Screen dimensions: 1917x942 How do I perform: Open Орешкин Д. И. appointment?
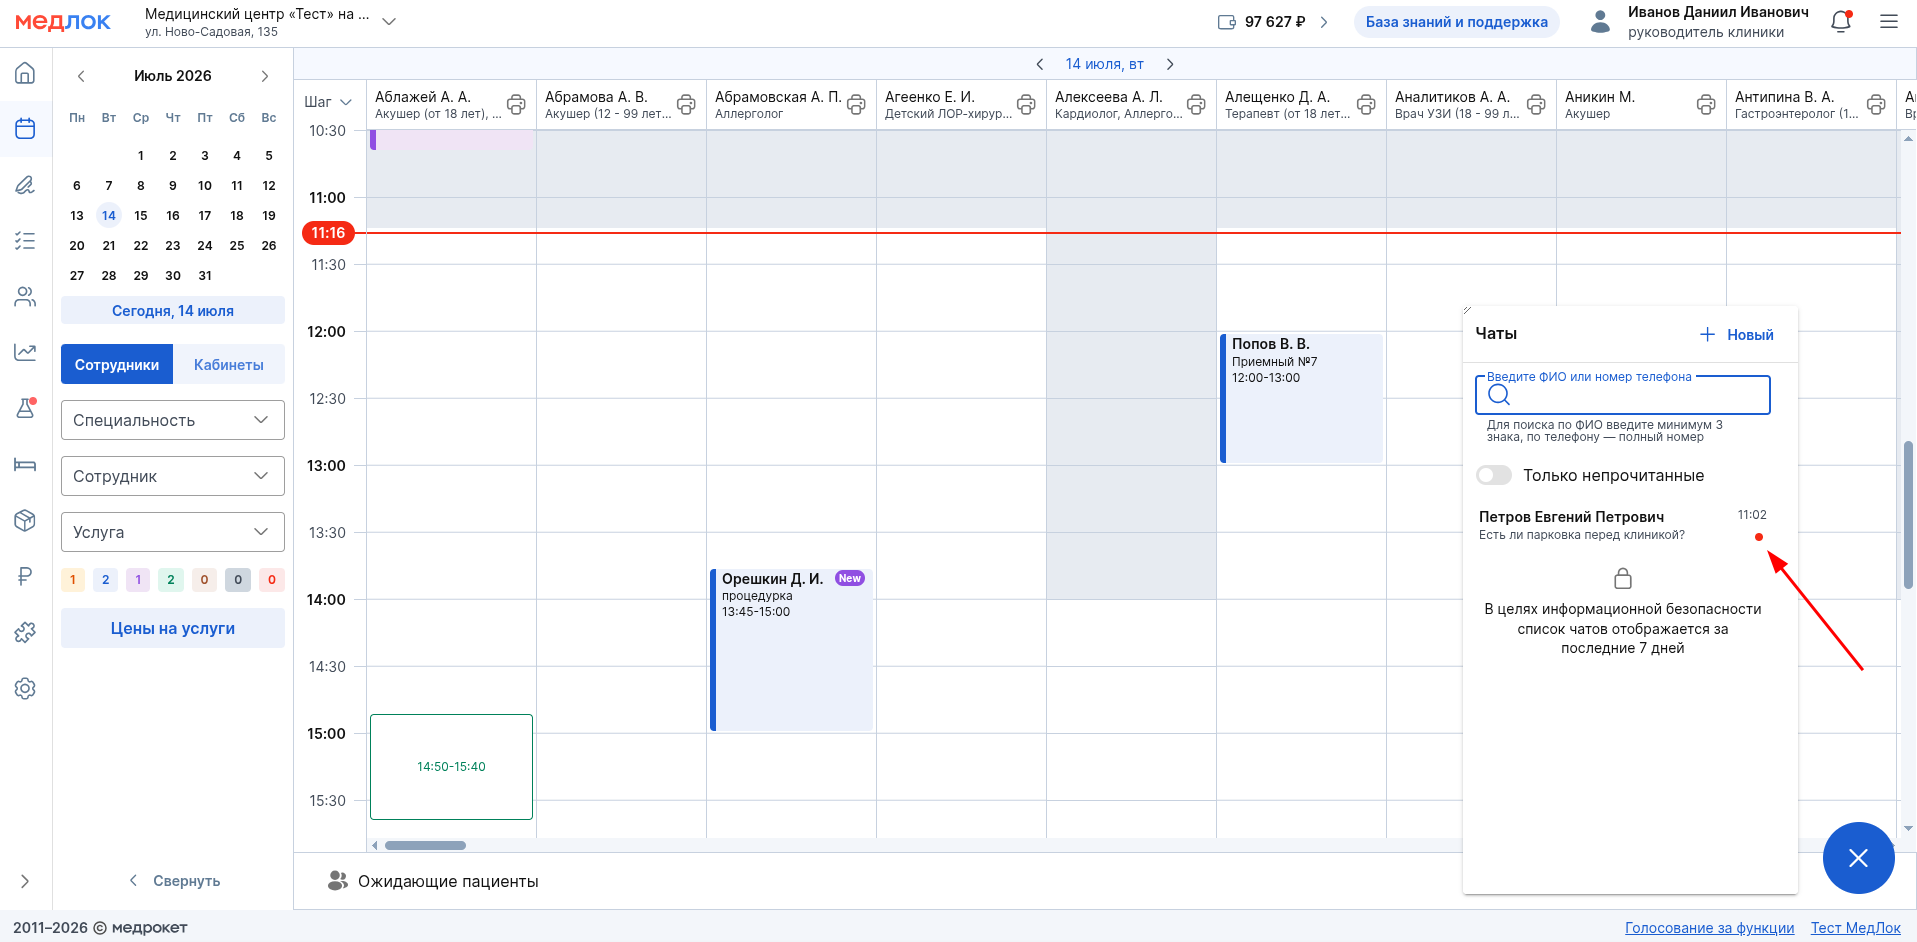pyautogui.click(x=791, y=650)
